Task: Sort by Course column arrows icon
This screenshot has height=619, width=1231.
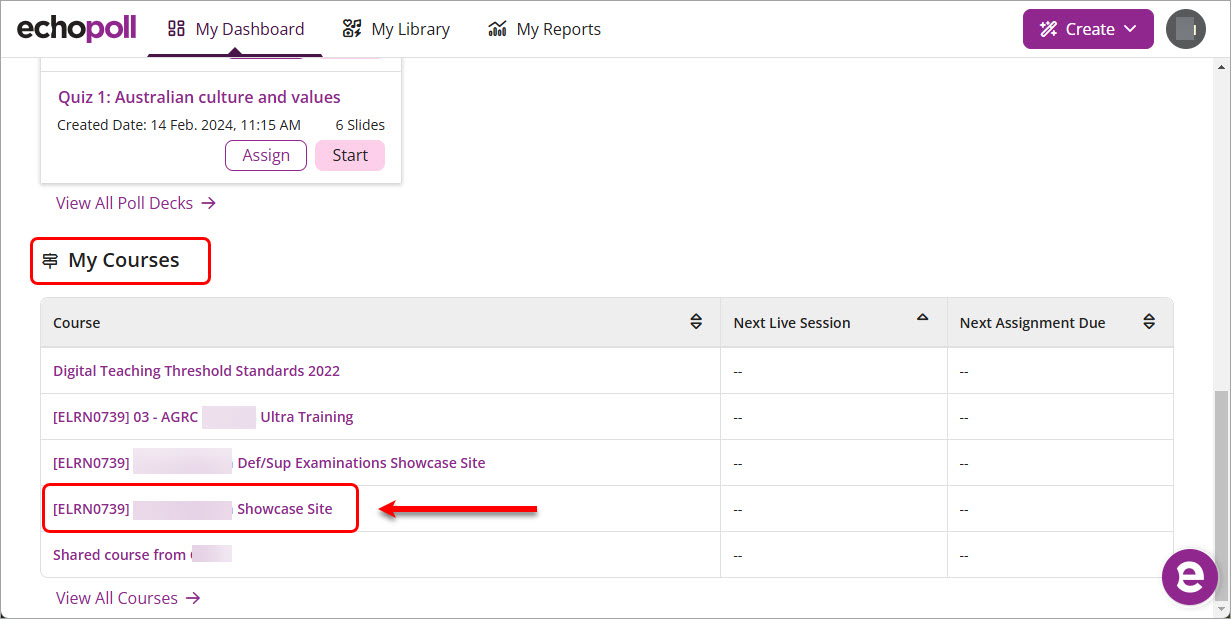Action: (696, 322)
